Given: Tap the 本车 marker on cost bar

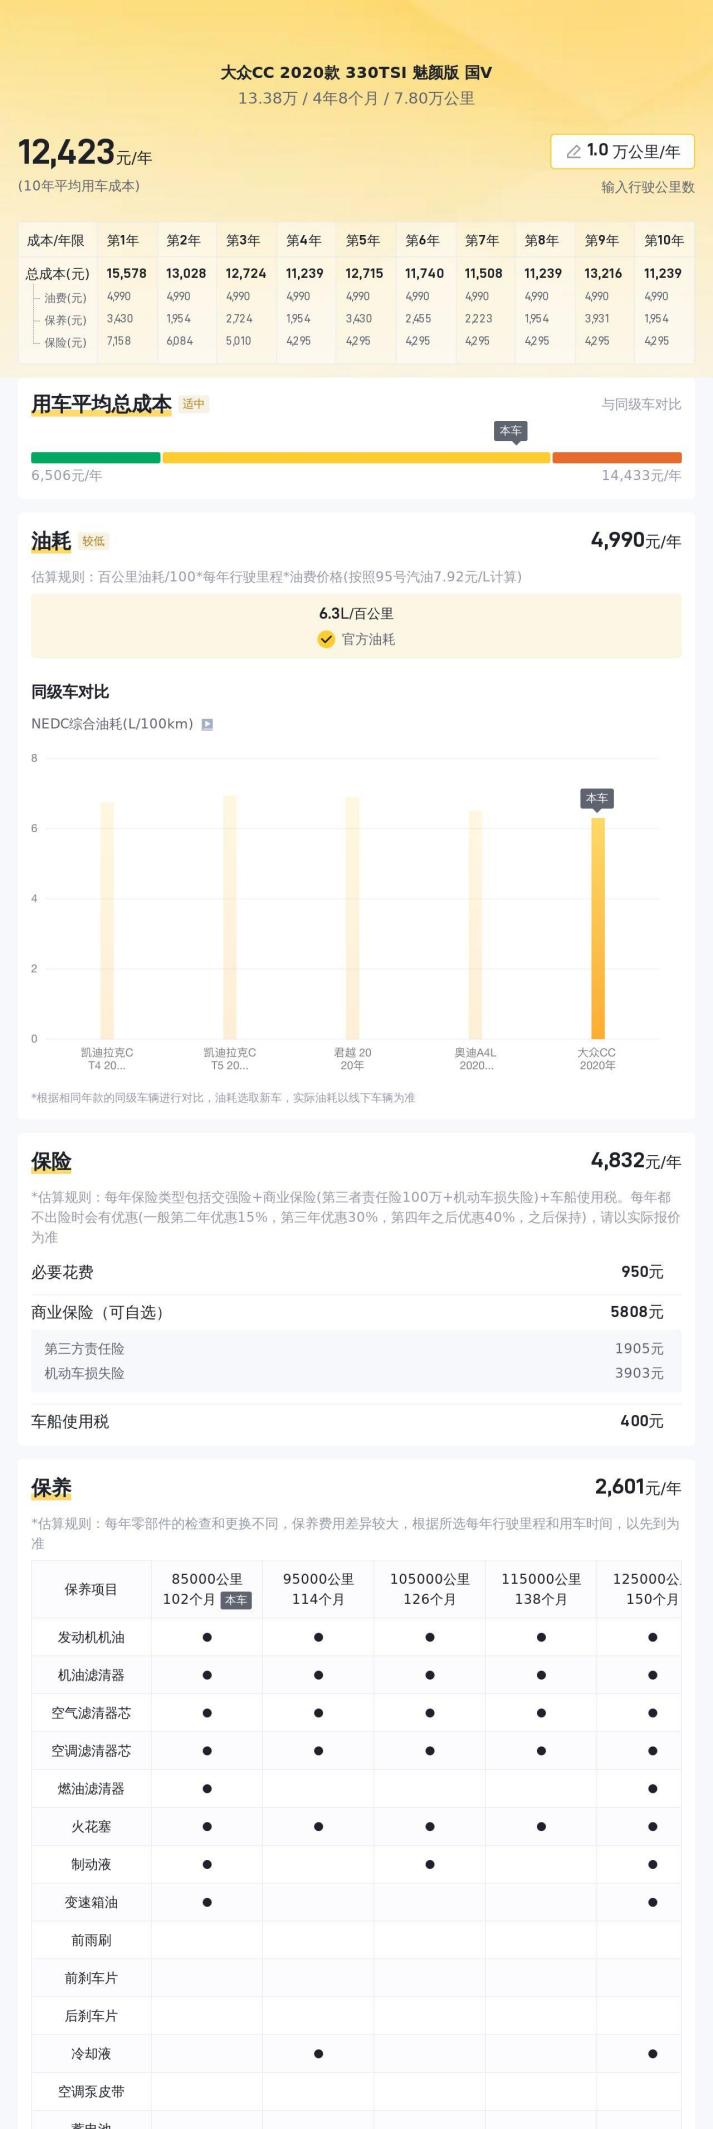Looking at the screenshot, I should [511, 431].
